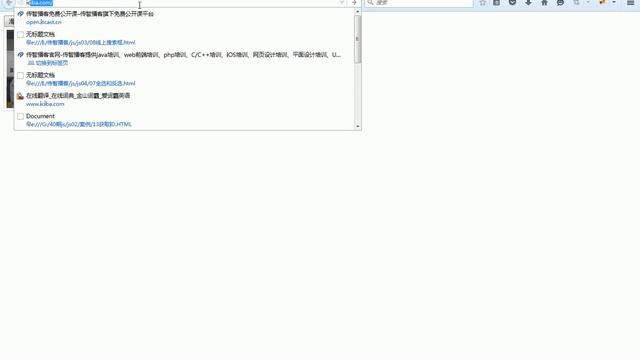
Task: Select file suggestion ending js04/07 html
Action: point(185,79)
